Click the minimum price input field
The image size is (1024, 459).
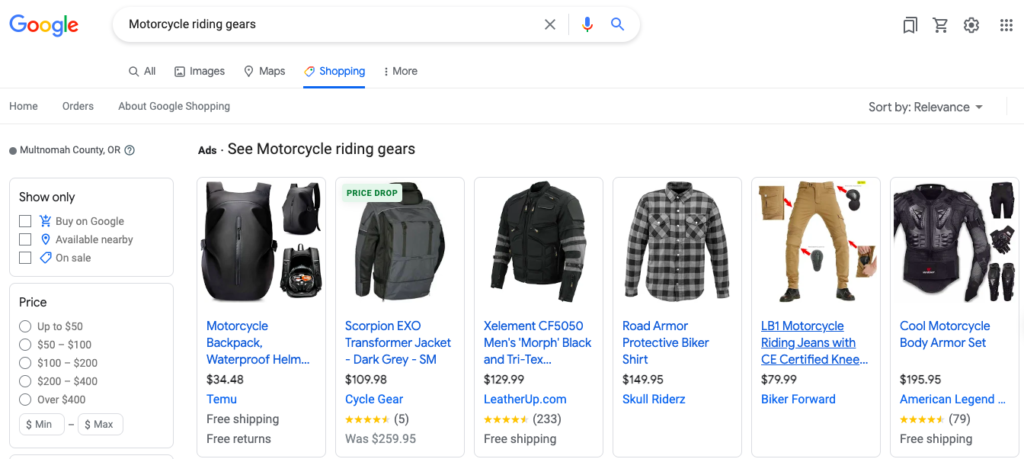click(43, 424)
